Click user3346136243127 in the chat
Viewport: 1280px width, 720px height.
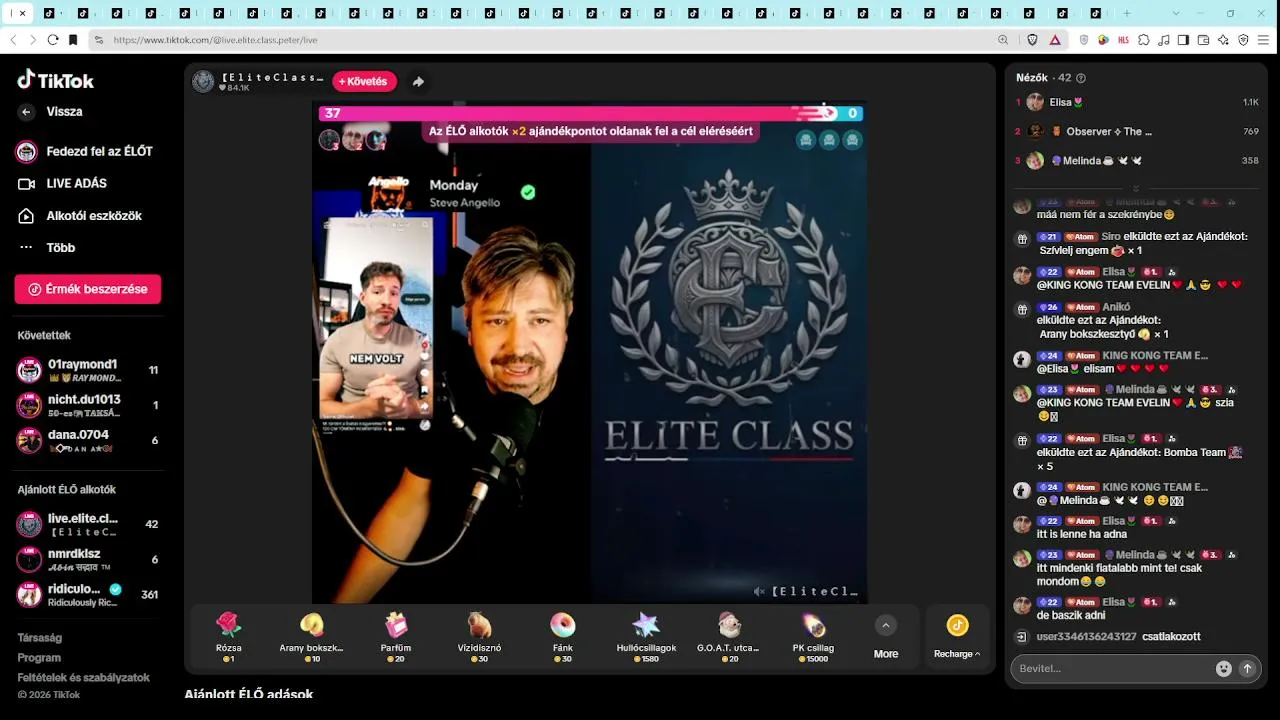tap(1087, 637)
